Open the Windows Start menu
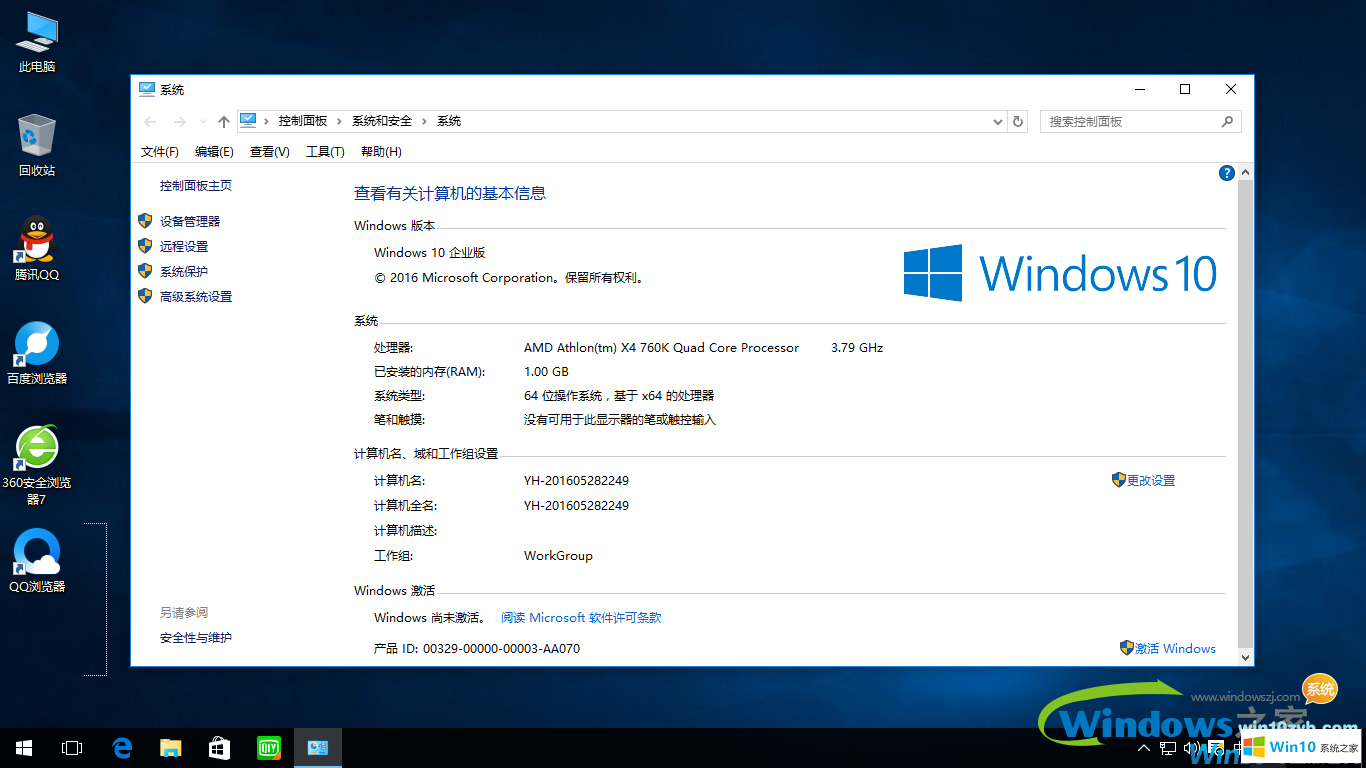The image size is (1366, 768). click(24, 747)
